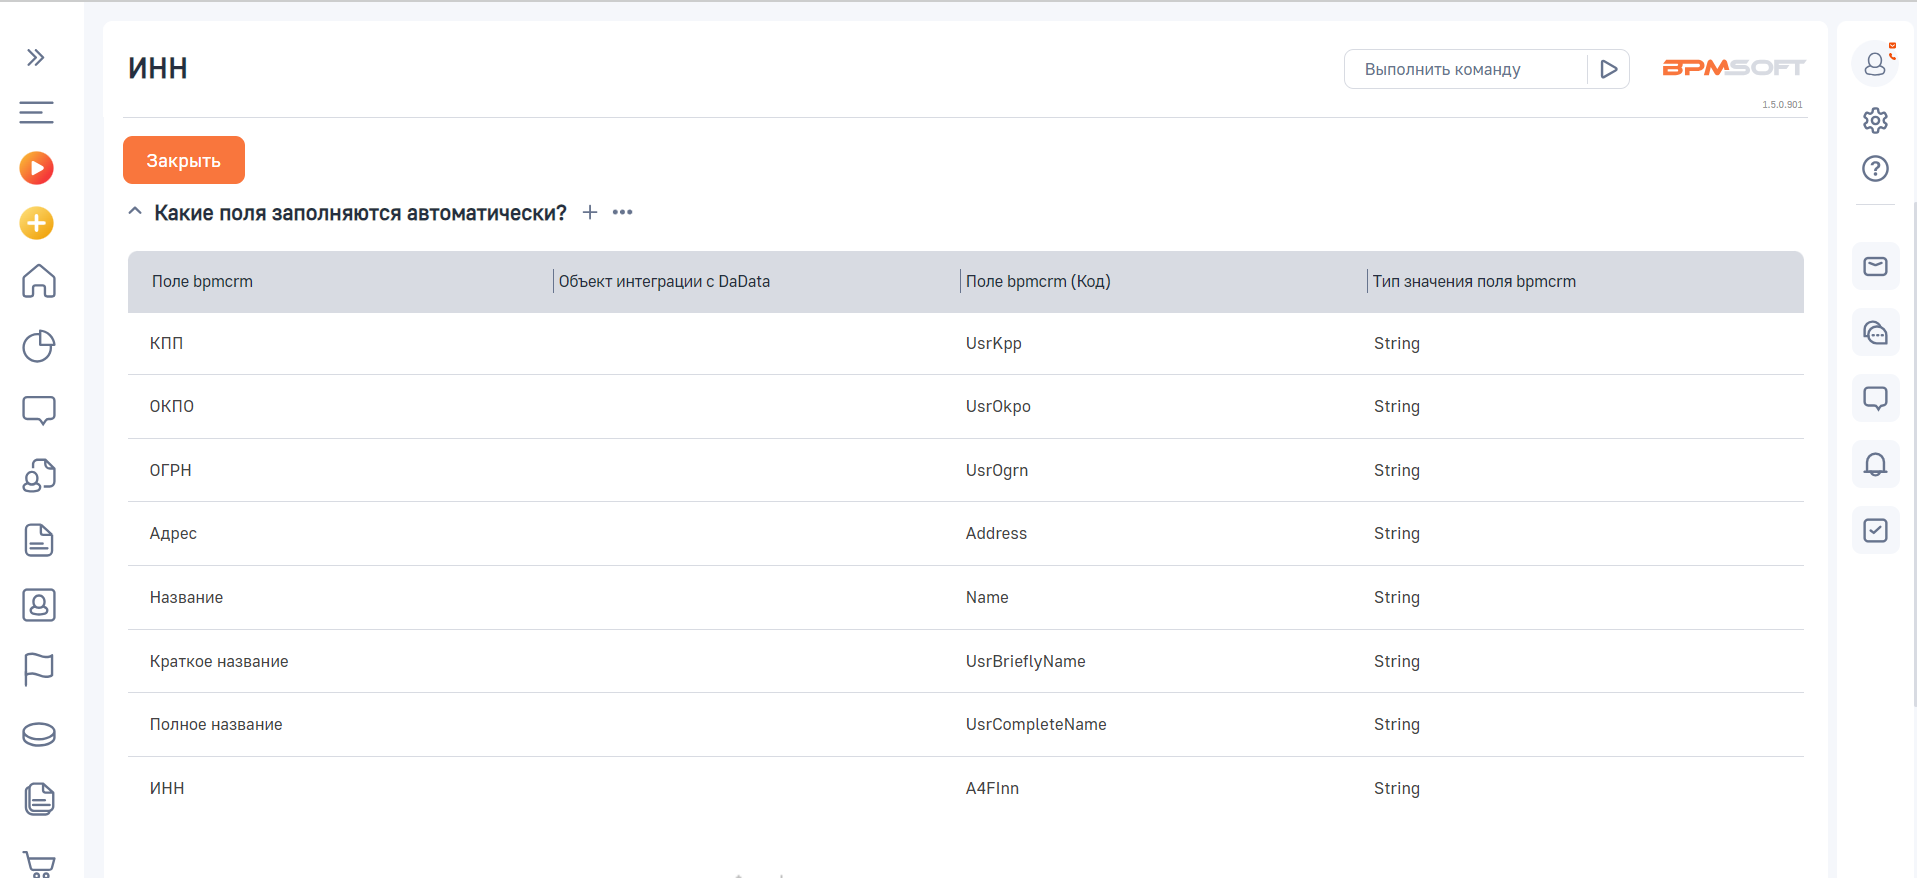Open the help question mark icon
This screenshot has width=1917, height=878.
coord(1875,169)
